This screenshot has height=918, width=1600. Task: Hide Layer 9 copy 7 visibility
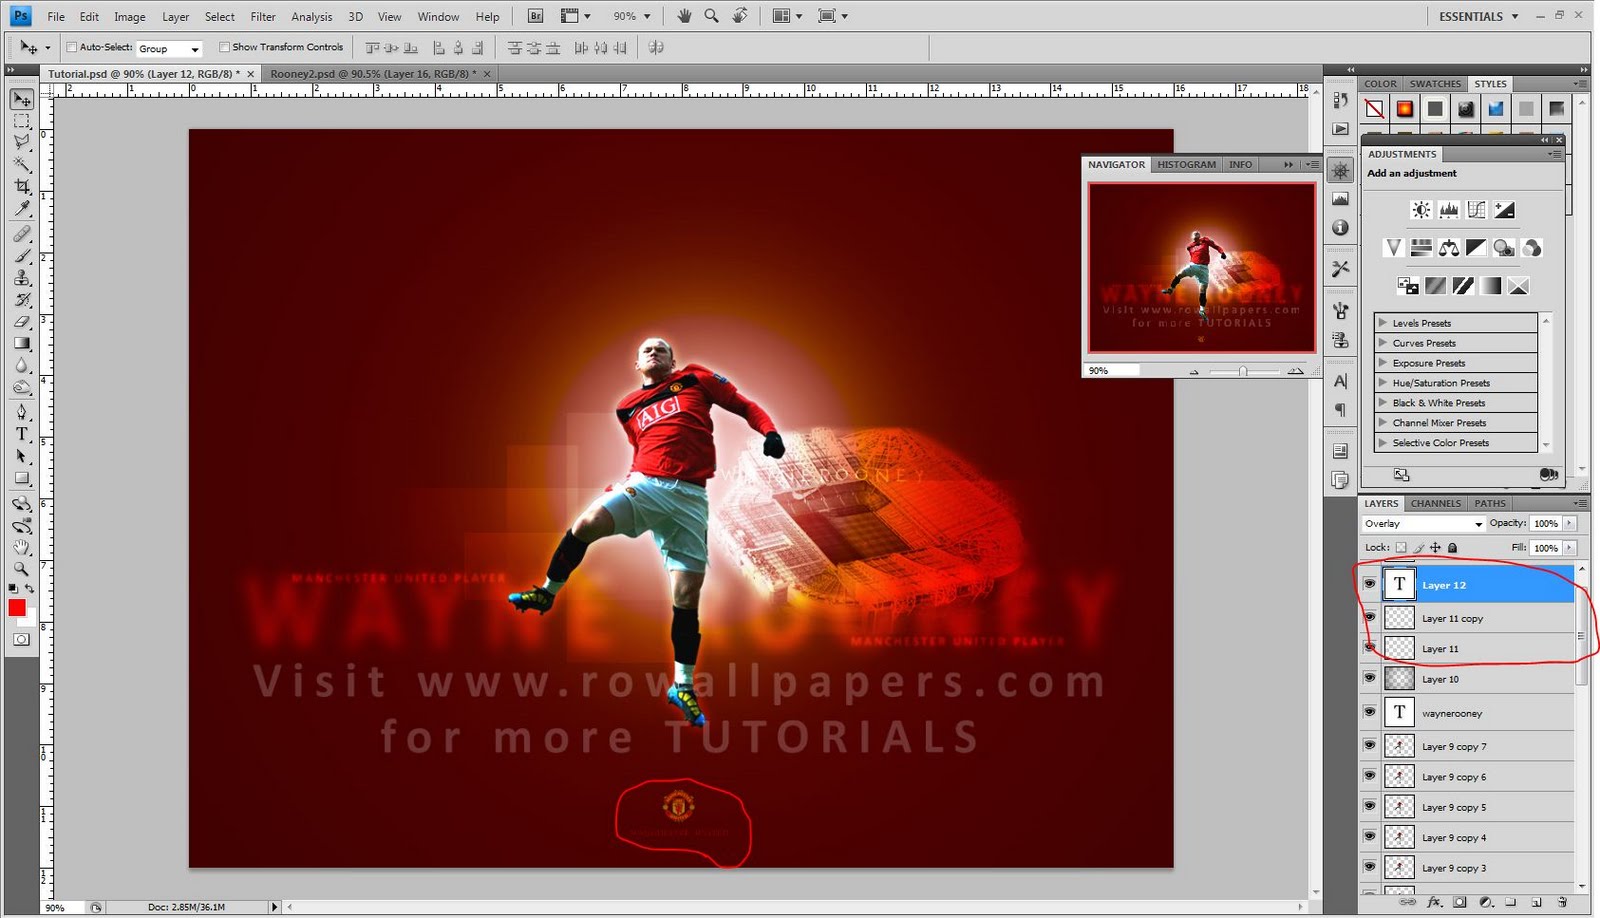tap(1370, 745)
